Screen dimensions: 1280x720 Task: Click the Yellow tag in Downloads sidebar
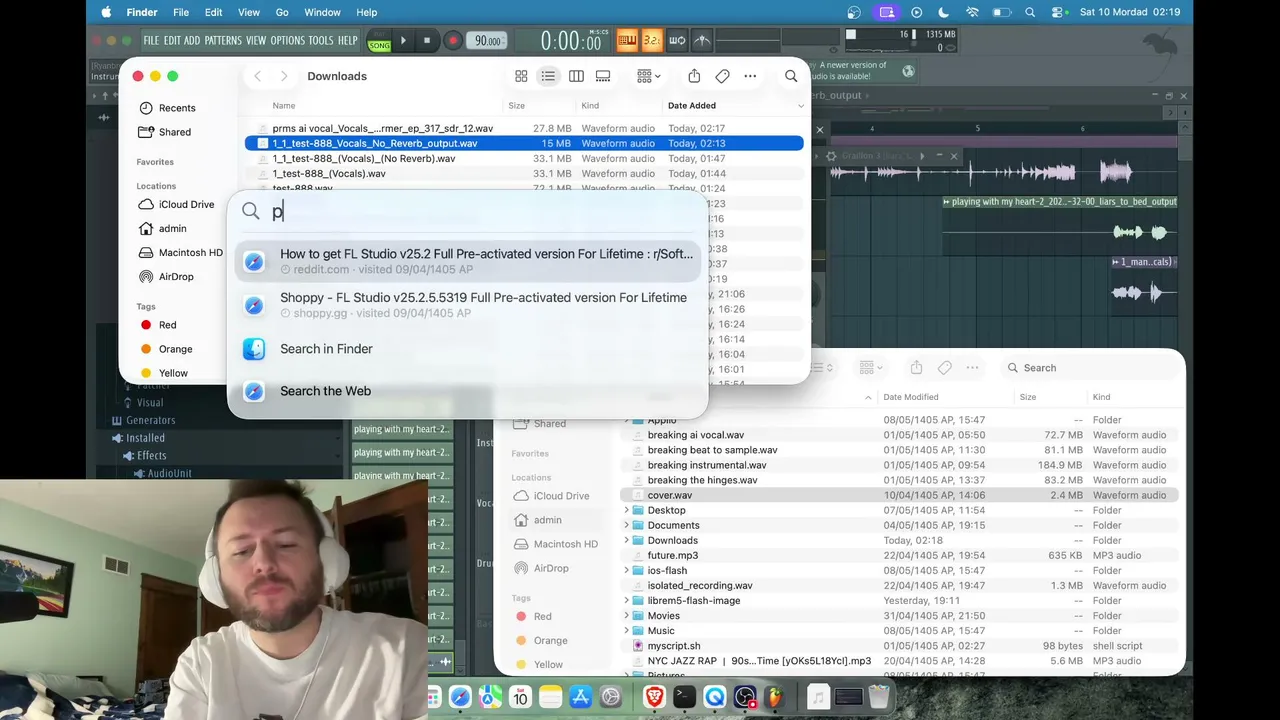(163, 373)
